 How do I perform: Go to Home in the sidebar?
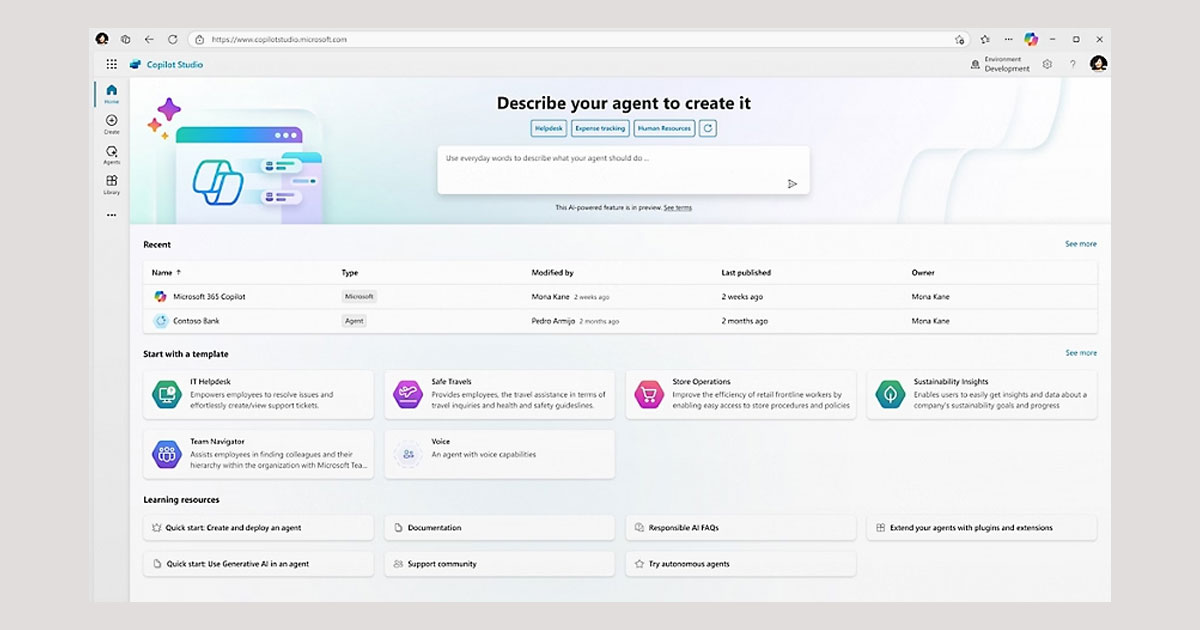coord(111,94)
